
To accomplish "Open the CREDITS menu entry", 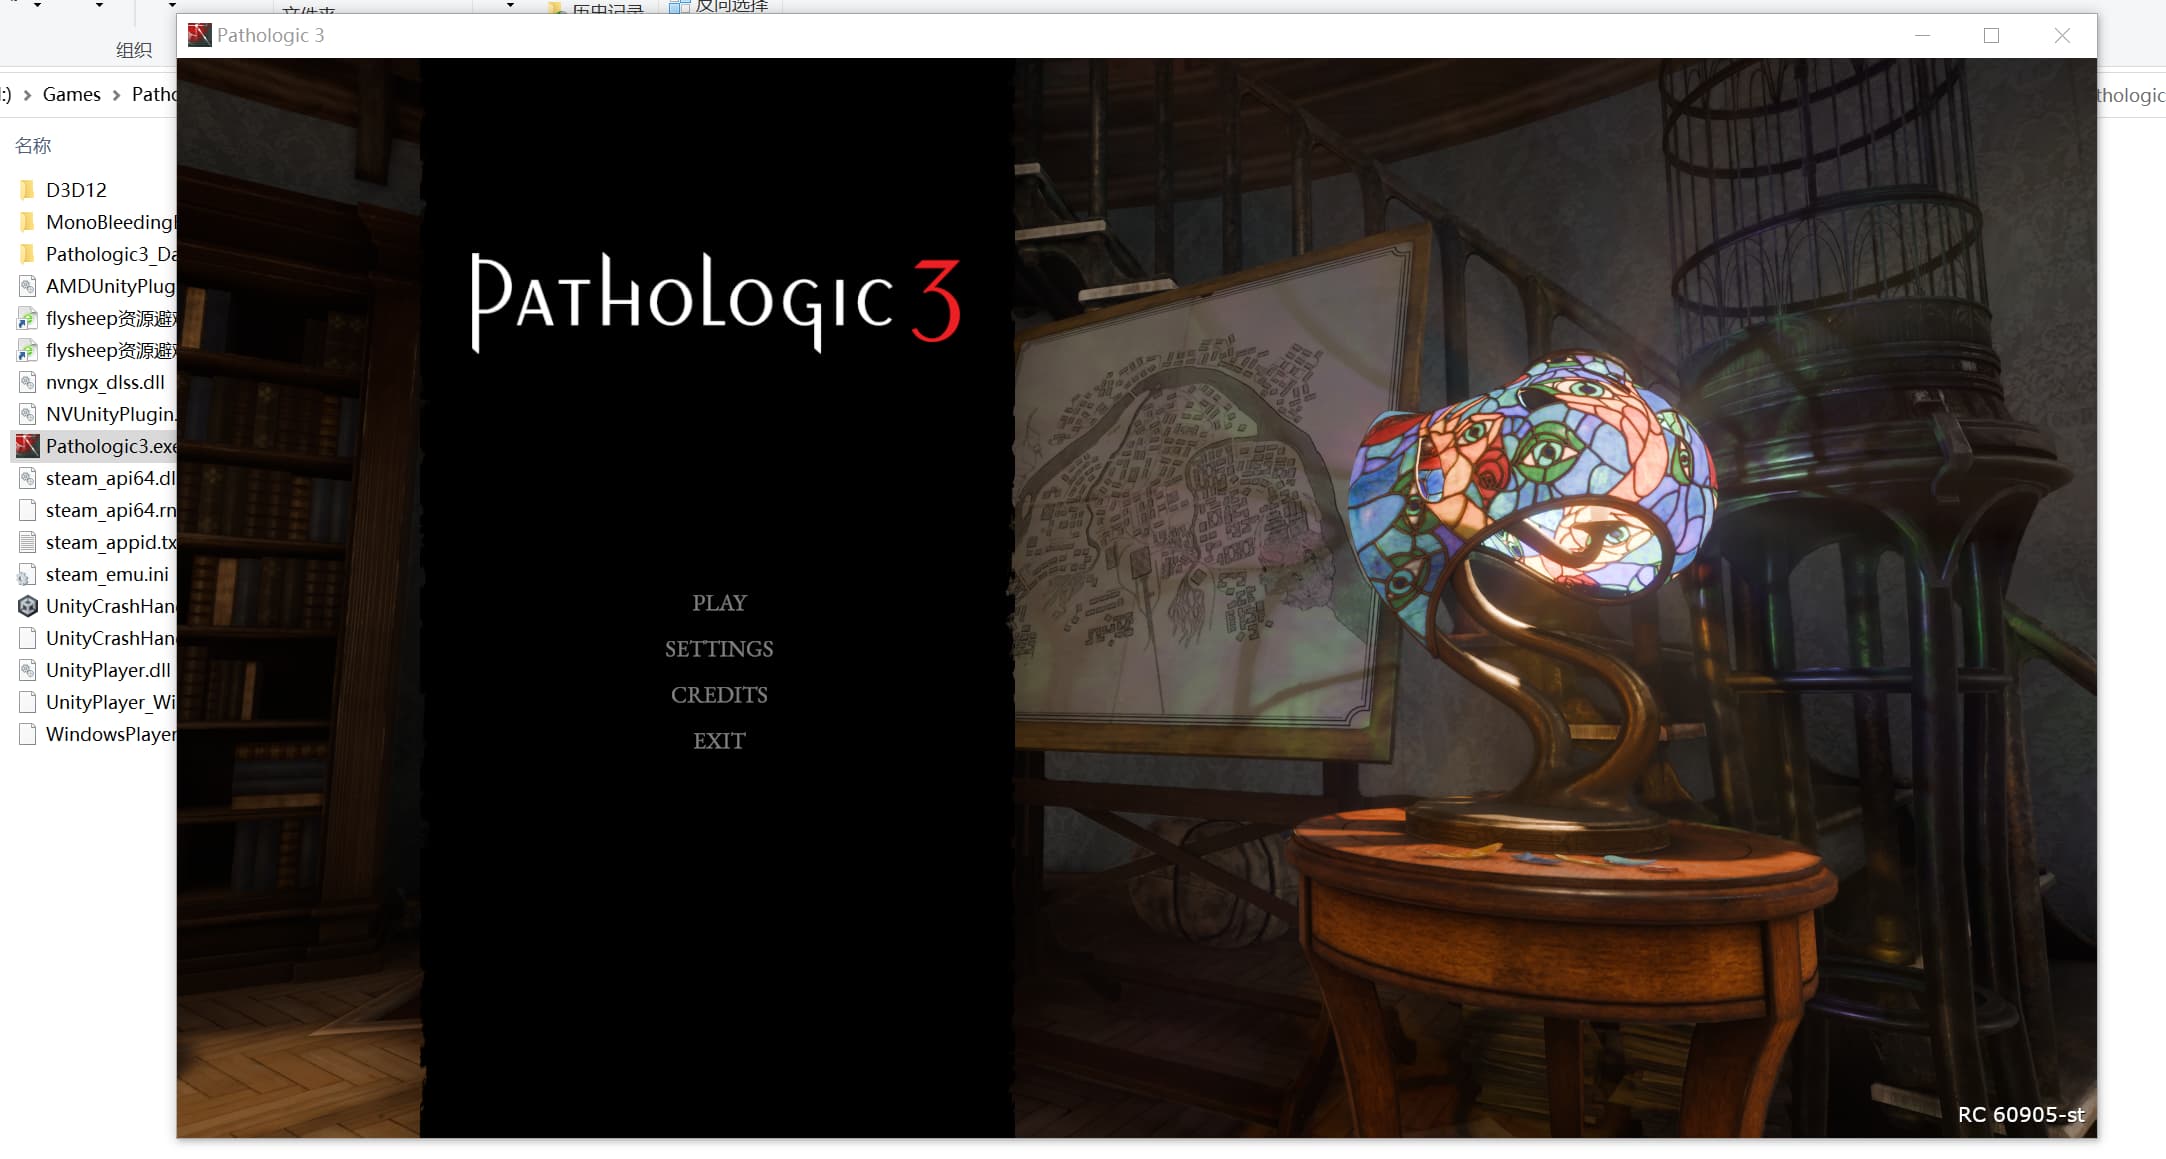I will (719, 695).
